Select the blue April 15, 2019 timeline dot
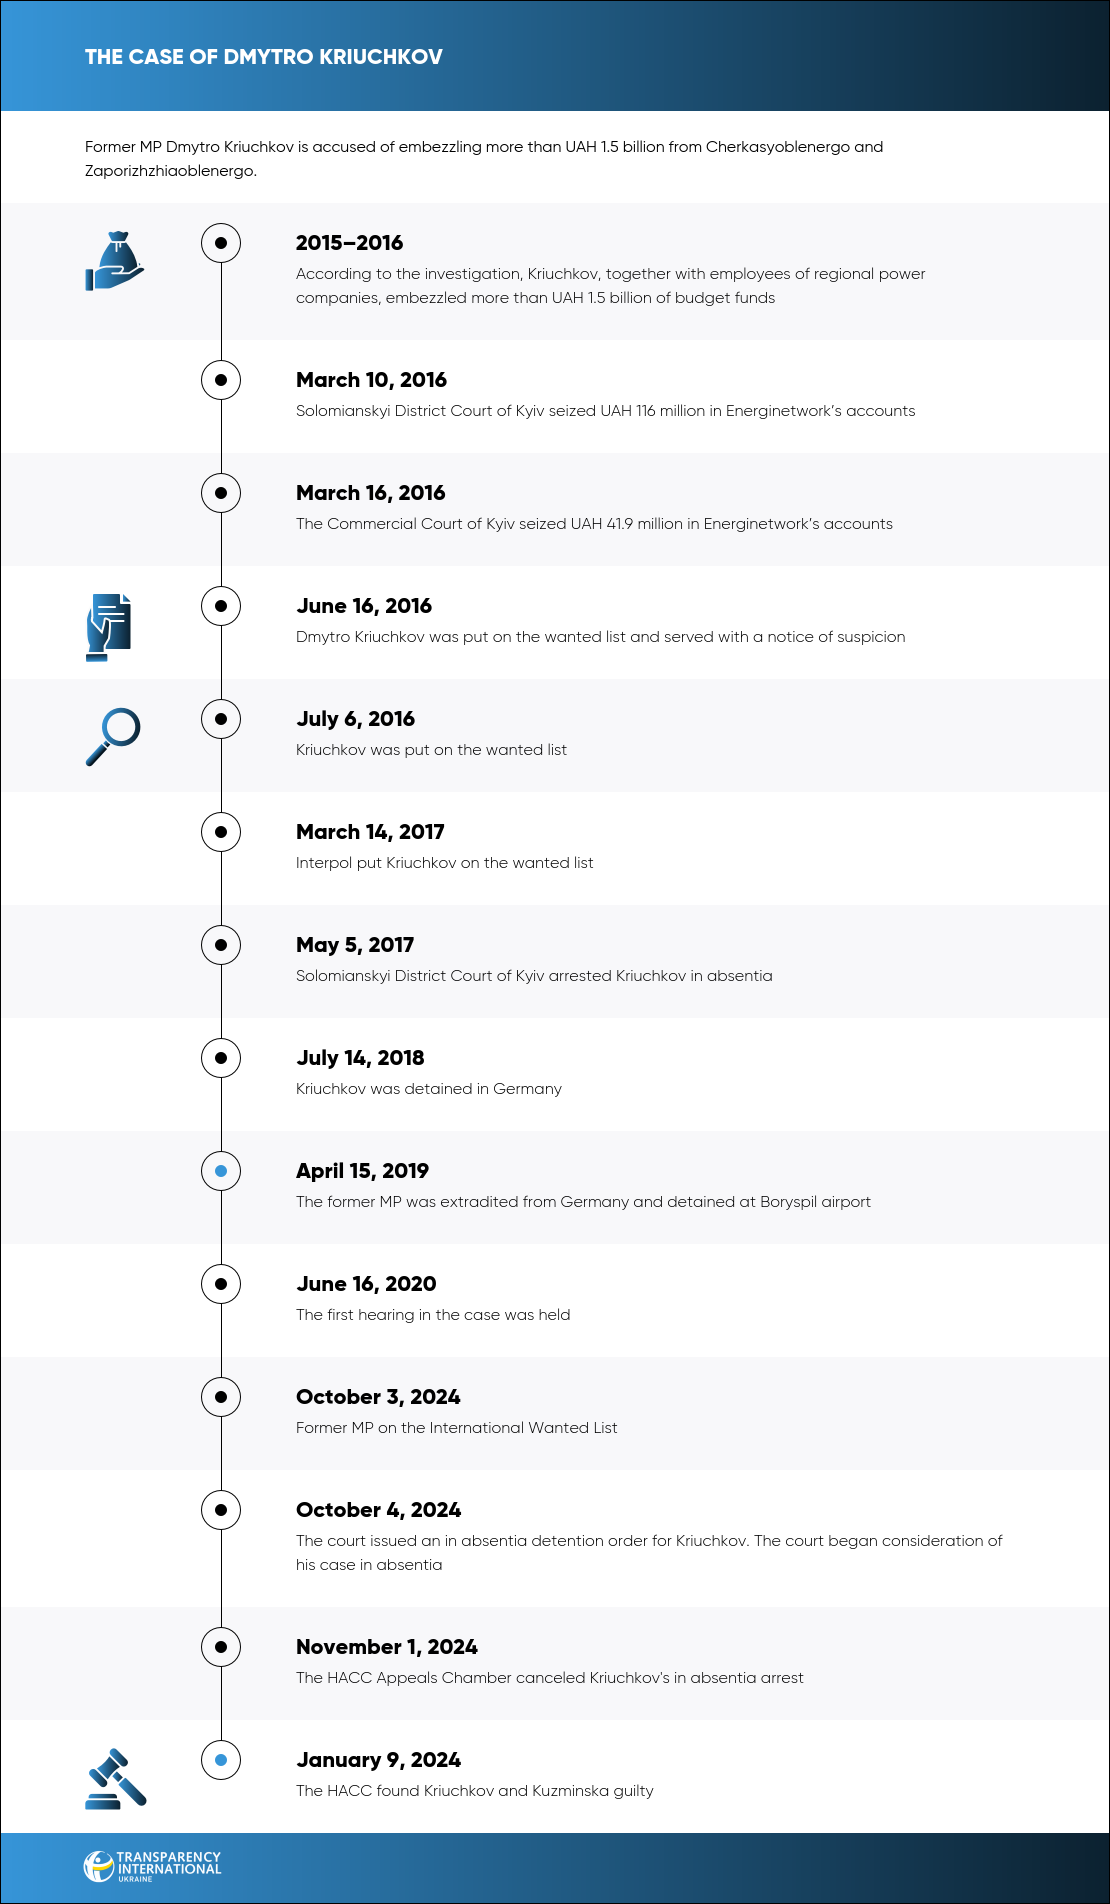Screen dimensions: 1110x1904 click(221, 1171)
